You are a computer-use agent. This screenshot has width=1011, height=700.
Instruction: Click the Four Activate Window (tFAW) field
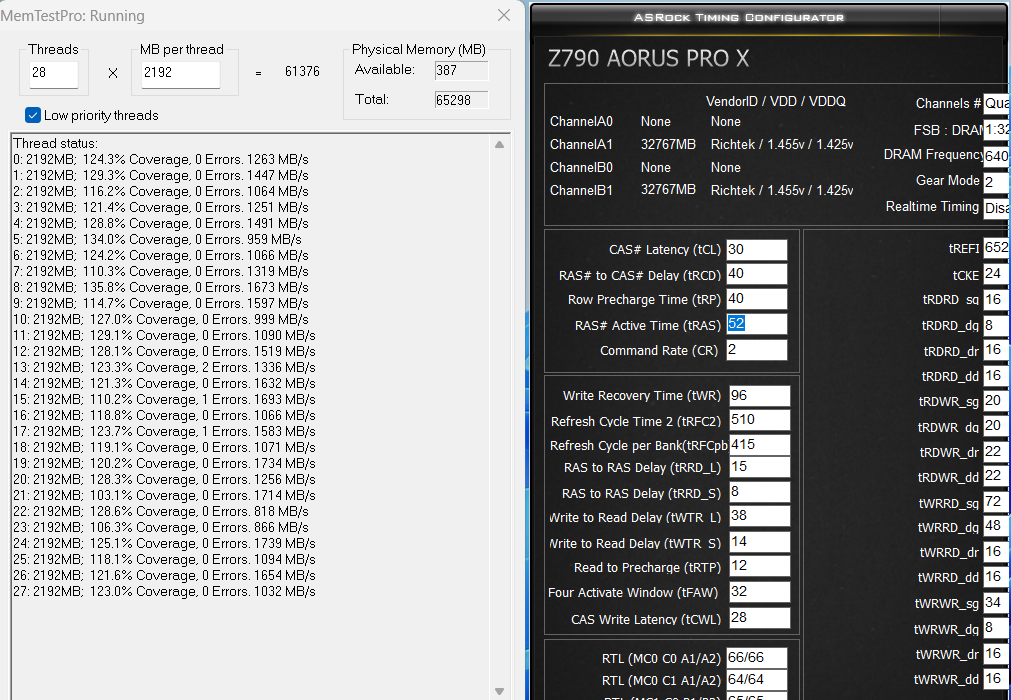tap(760, 592)
